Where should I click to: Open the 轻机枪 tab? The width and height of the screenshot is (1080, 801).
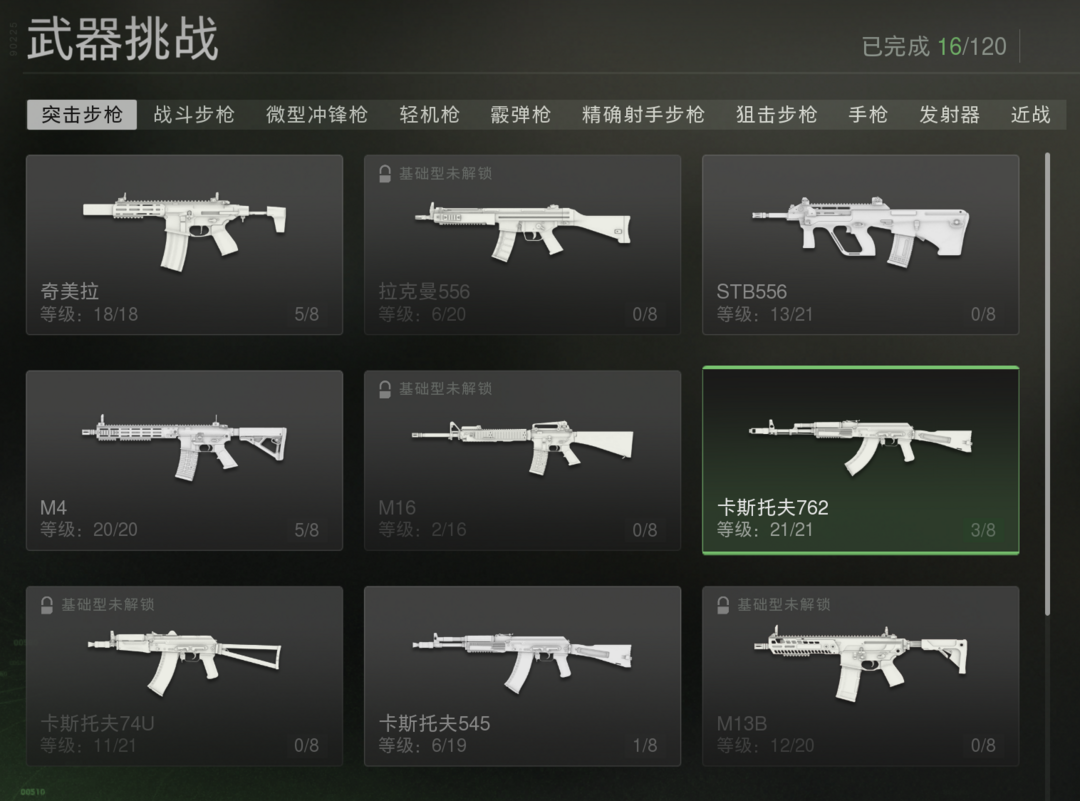tap(429, 114)
